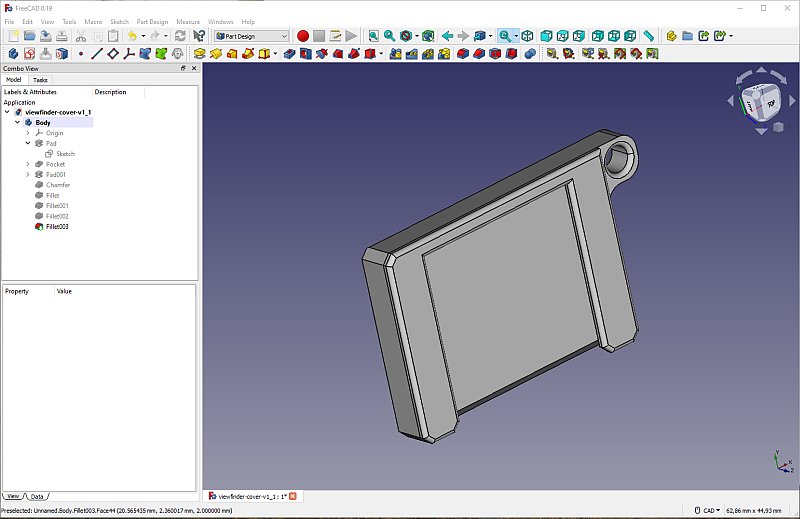Image resolution: width=800 pixels, height=519 pixels.
Task: Set the isometric view
Action: tap(528, 36)
